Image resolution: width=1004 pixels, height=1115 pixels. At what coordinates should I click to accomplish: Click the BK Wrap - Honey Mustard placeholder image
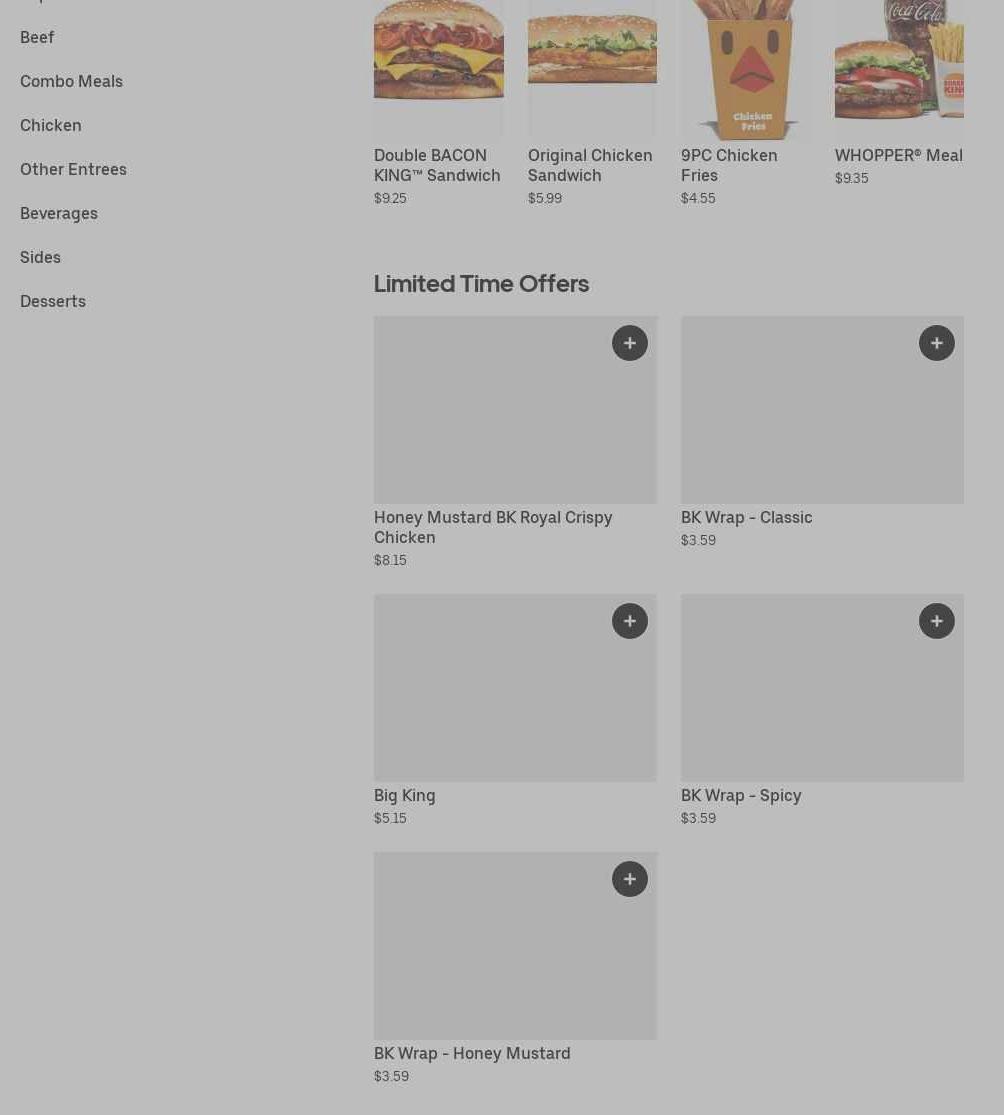pyautogui.click(x=516, y=946)
